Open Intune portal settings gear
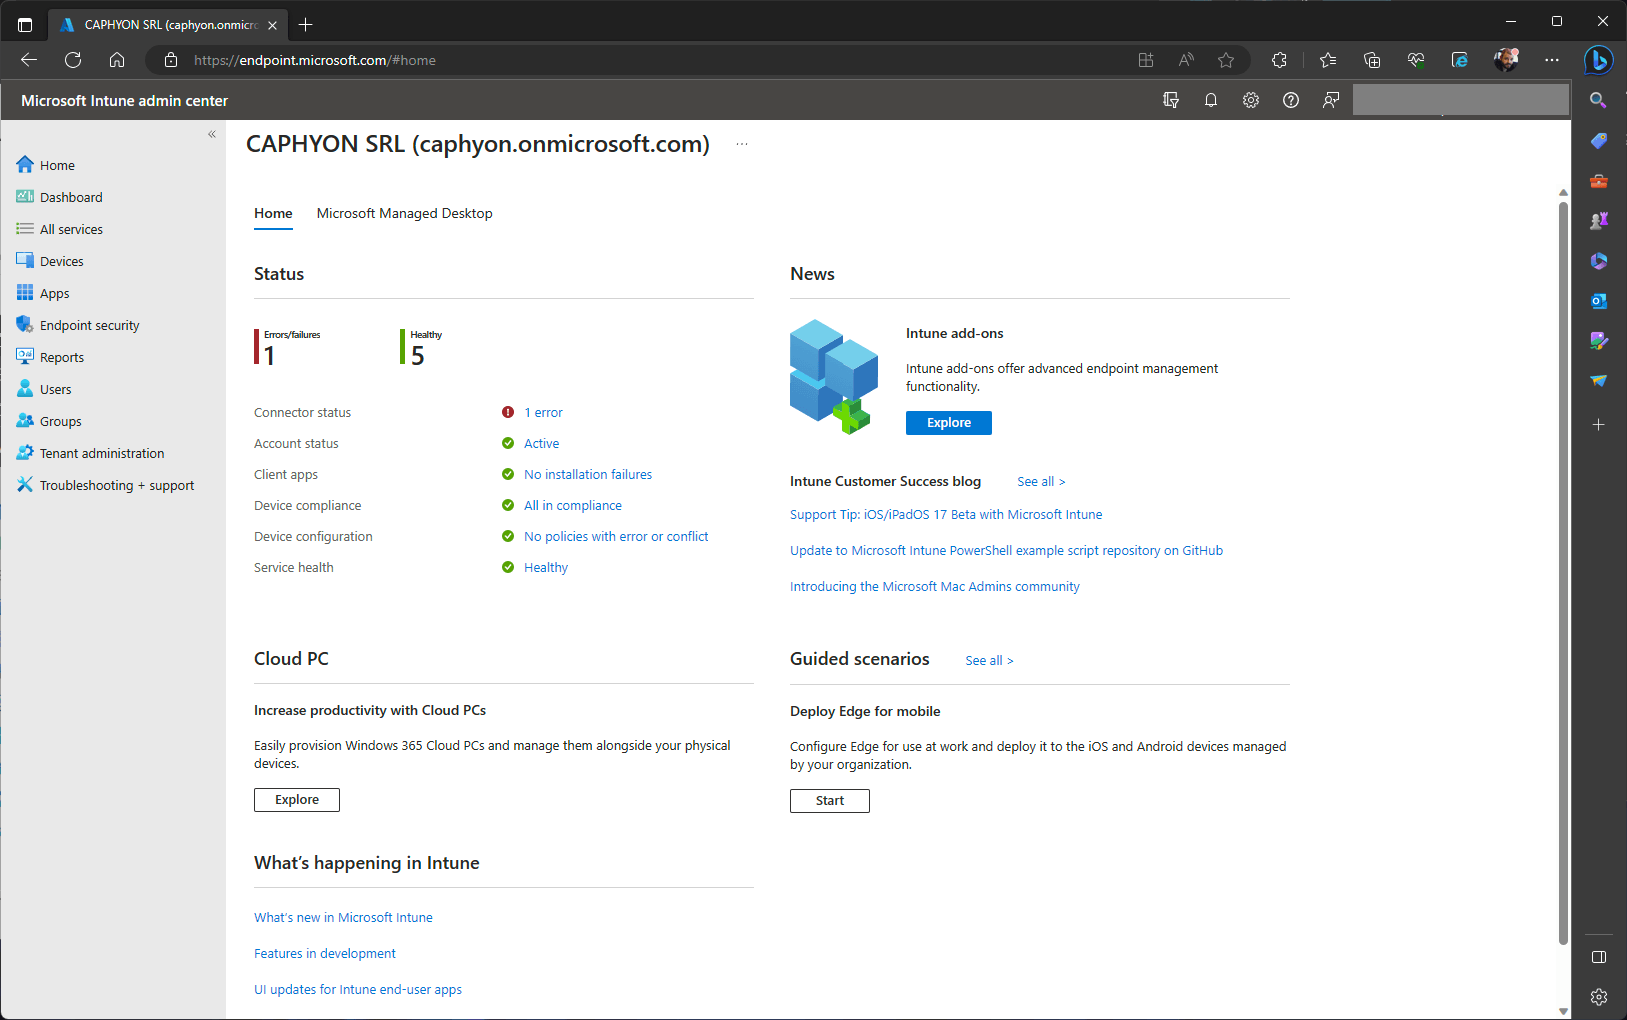The width and height of the screenshot is (1627, 1020). [x=1251, y=100]
